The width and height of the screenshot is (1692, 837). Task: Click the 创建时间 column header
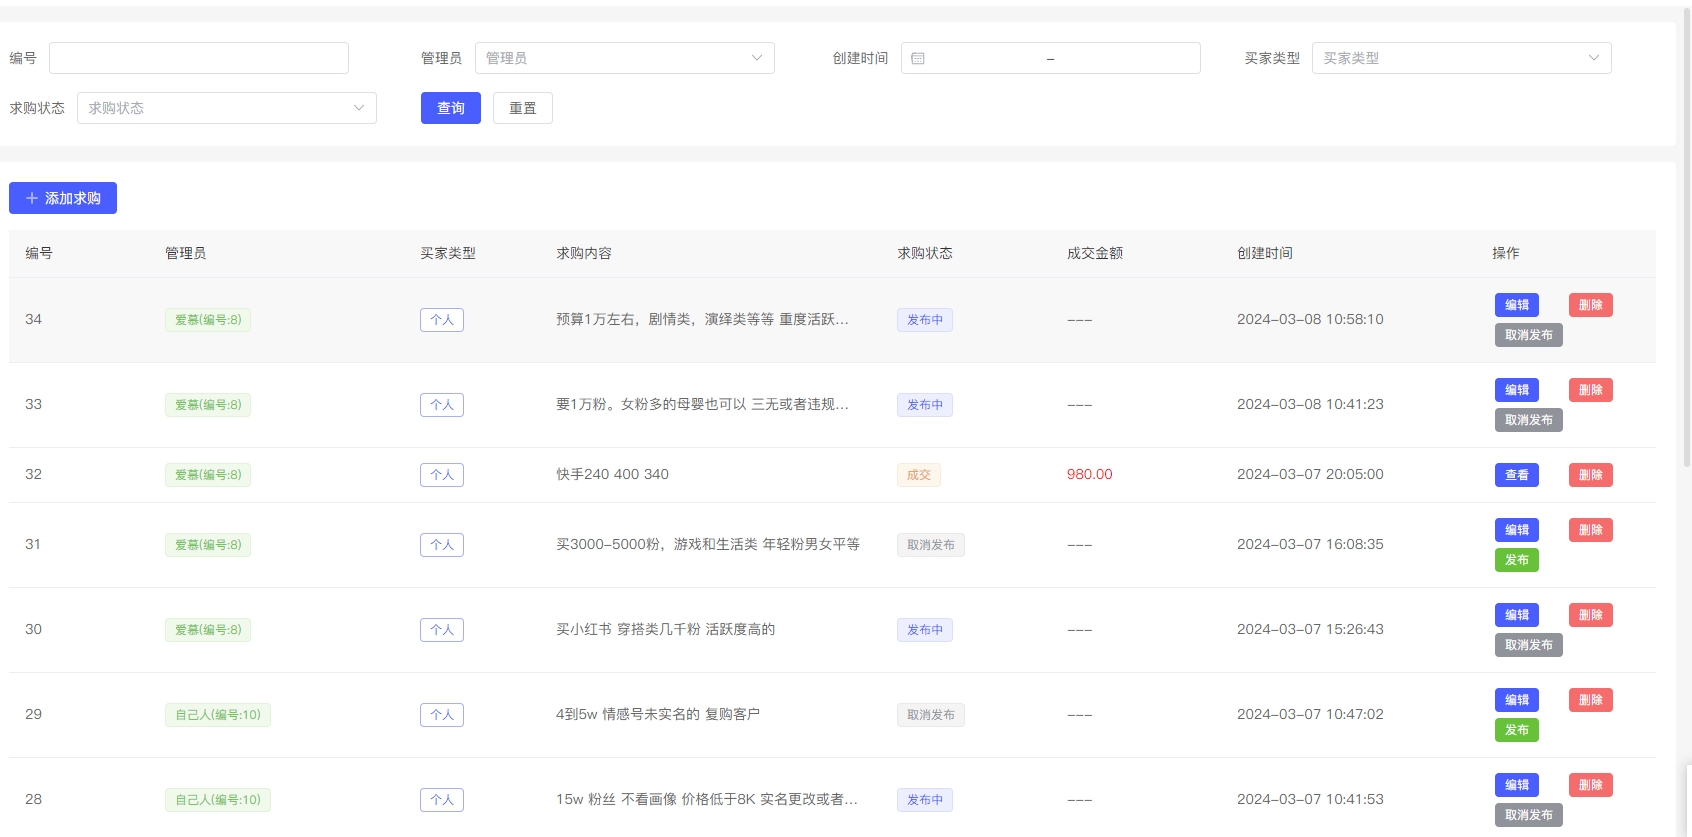(1264, 253)
